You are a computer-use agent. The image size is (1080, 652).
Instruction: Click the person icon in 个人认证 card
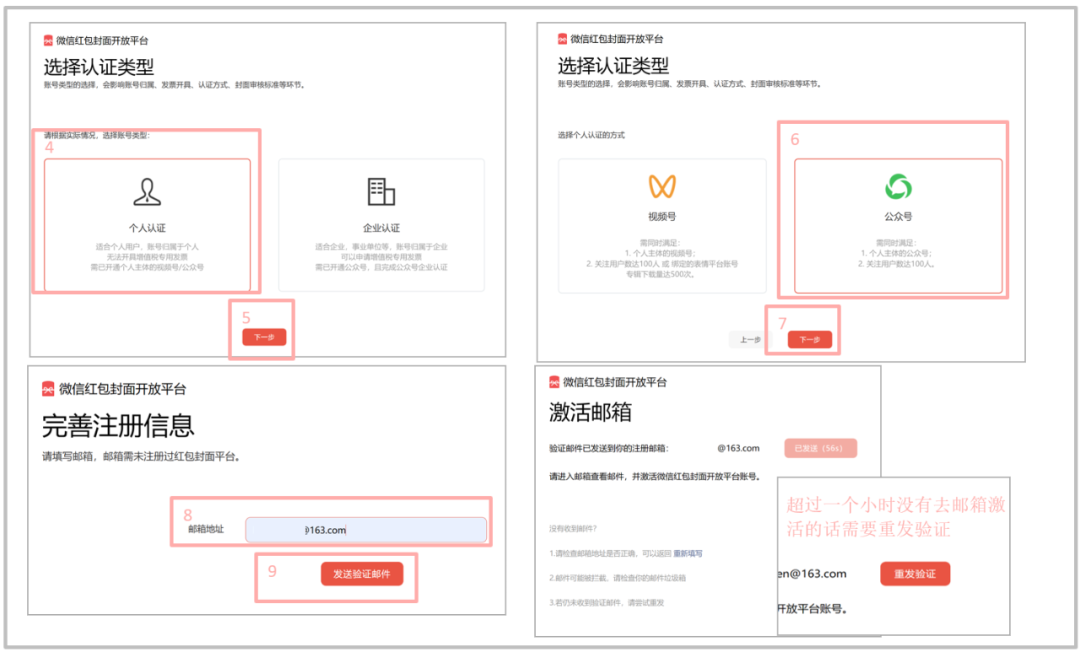pos(147,192)
